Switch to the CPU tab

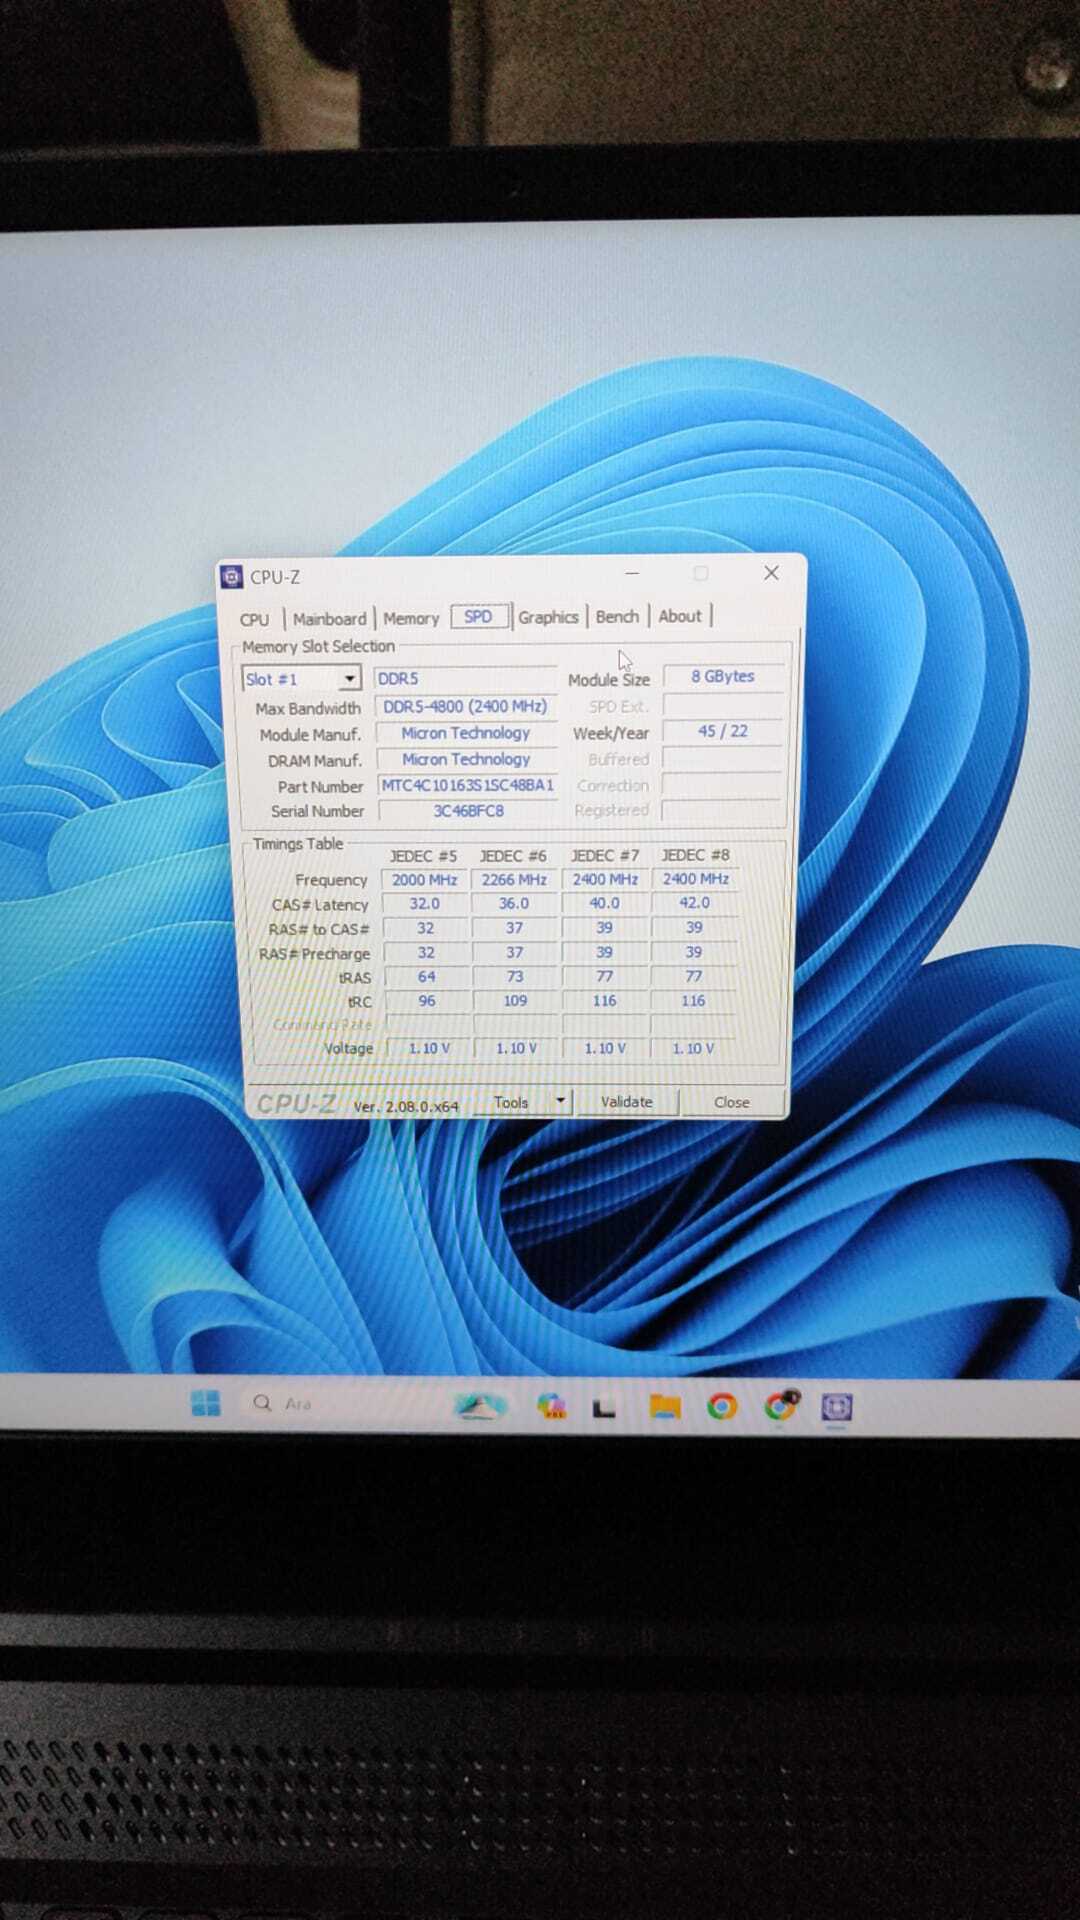[254, 619]
